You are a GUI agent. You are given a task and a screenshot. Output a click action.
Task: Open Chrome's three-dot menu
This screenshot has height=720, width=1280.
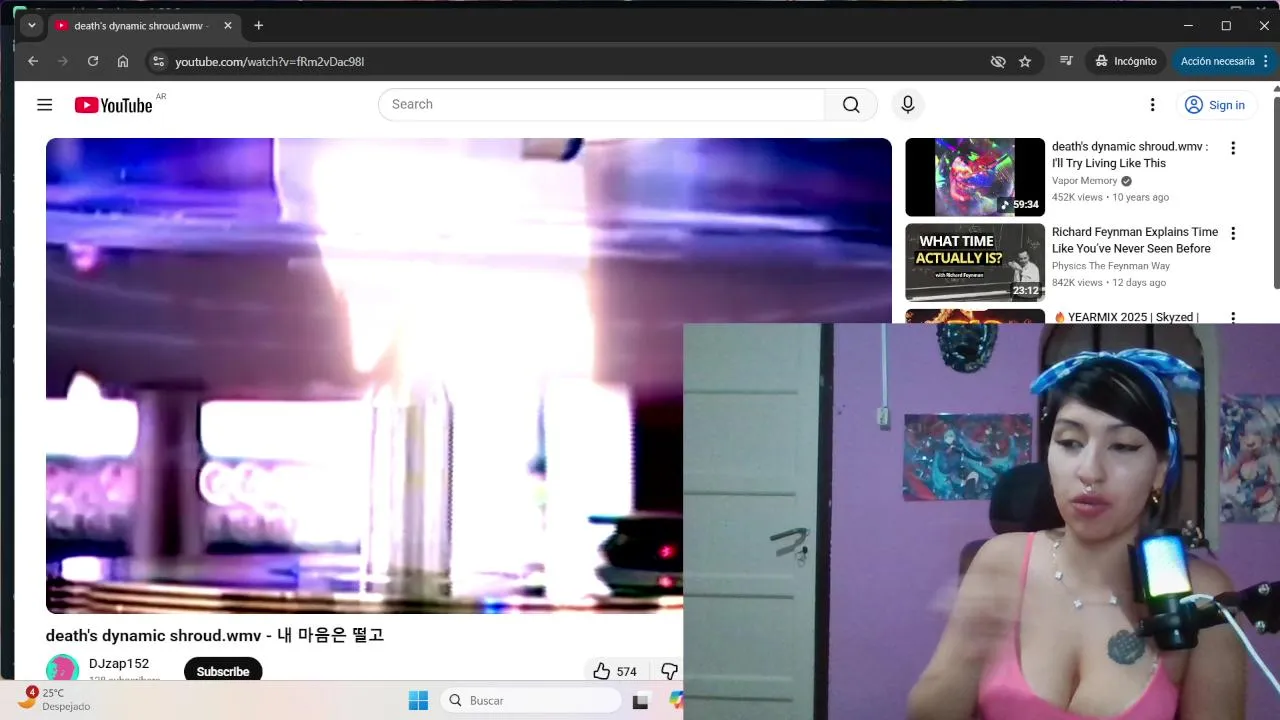coord(1265,61)
